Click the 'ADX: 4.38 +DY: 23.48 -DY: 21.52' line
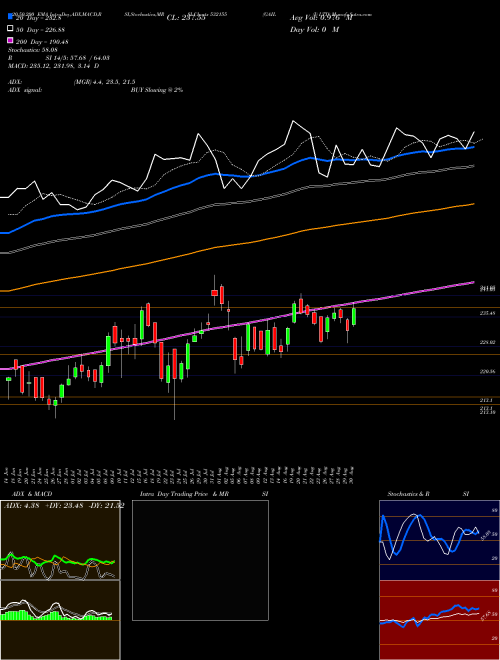The width and height of the screenshot is (500, 660). [64, 506]
